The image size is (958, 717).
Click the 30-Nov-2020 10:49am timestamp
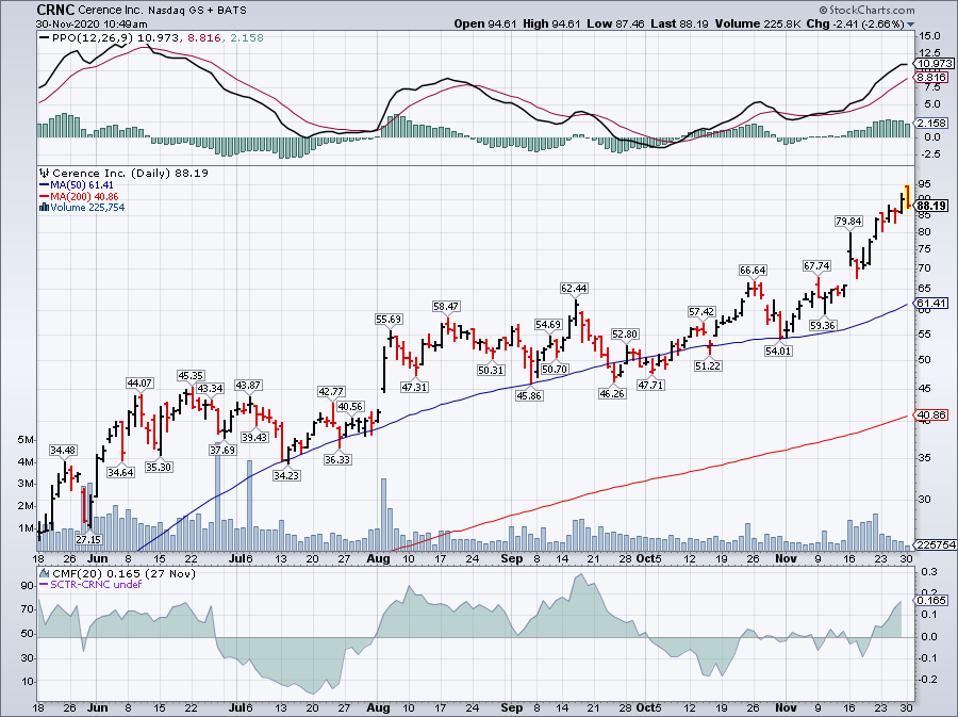click(92, 24)
